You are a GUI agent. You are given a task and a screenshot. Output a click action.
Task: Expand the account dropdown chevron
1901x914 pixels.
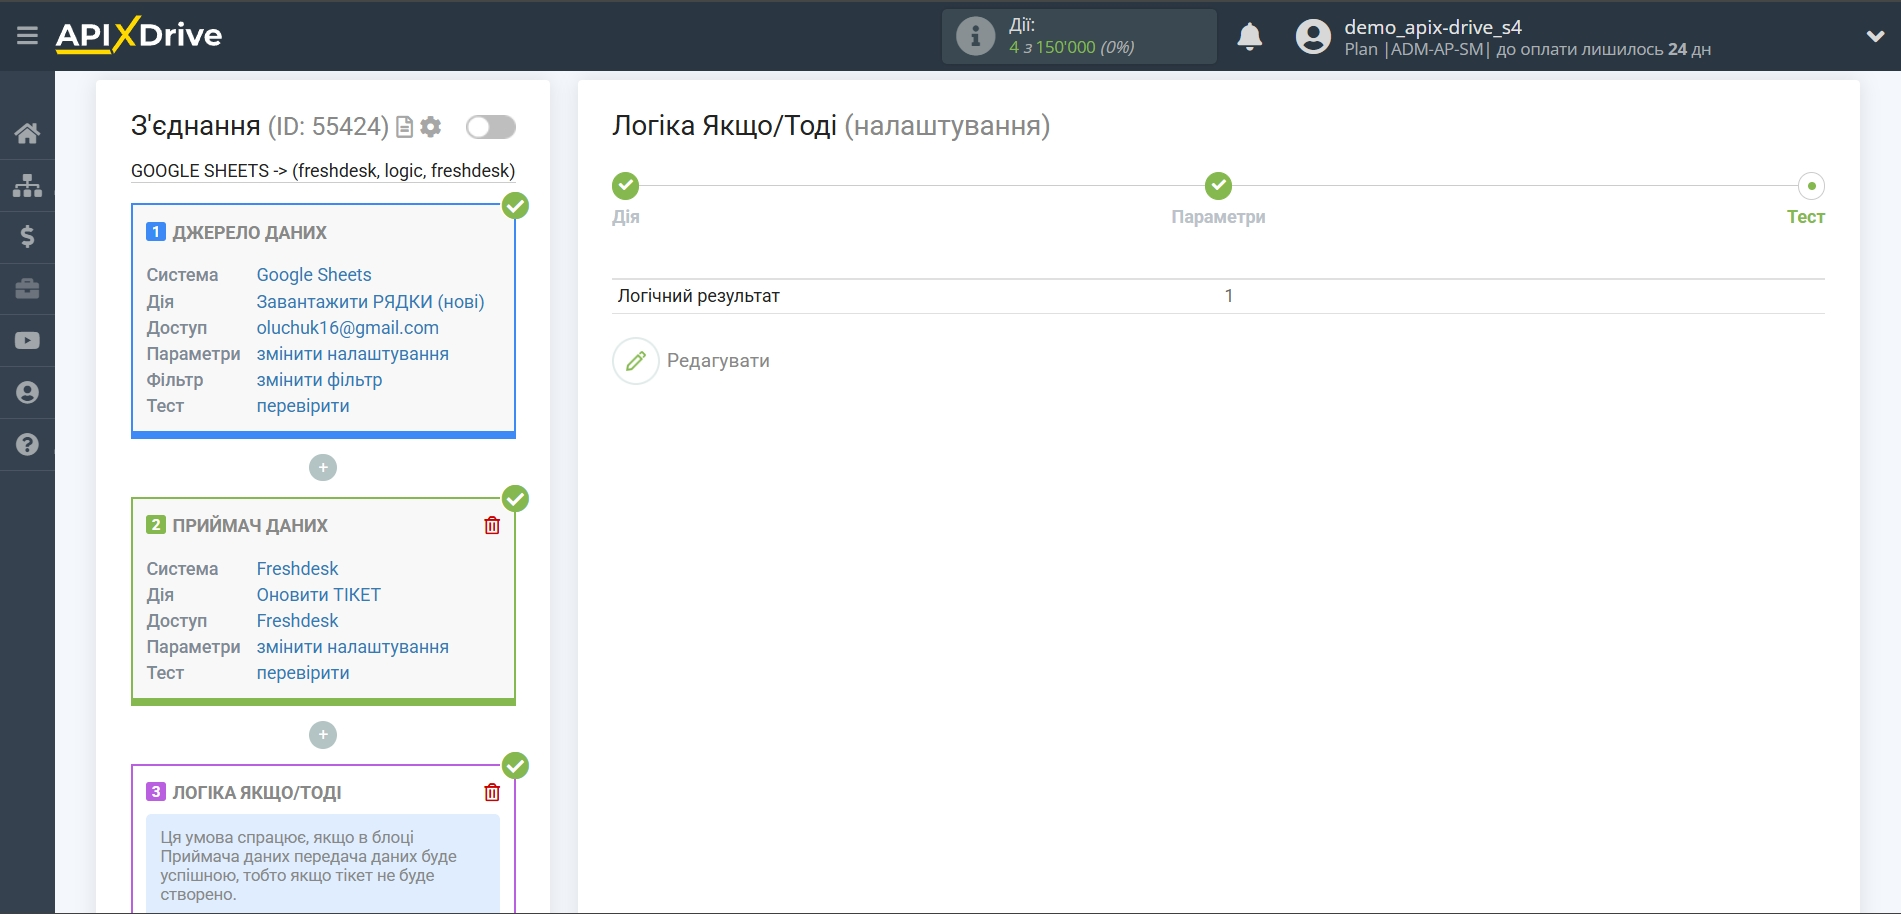point(1875,36)
